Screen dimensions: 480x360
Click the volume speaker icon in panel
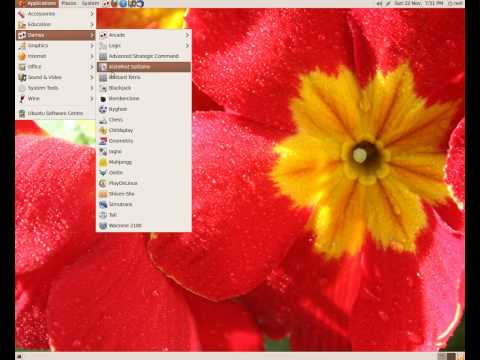pyautogui.click(x=379, y=4)
